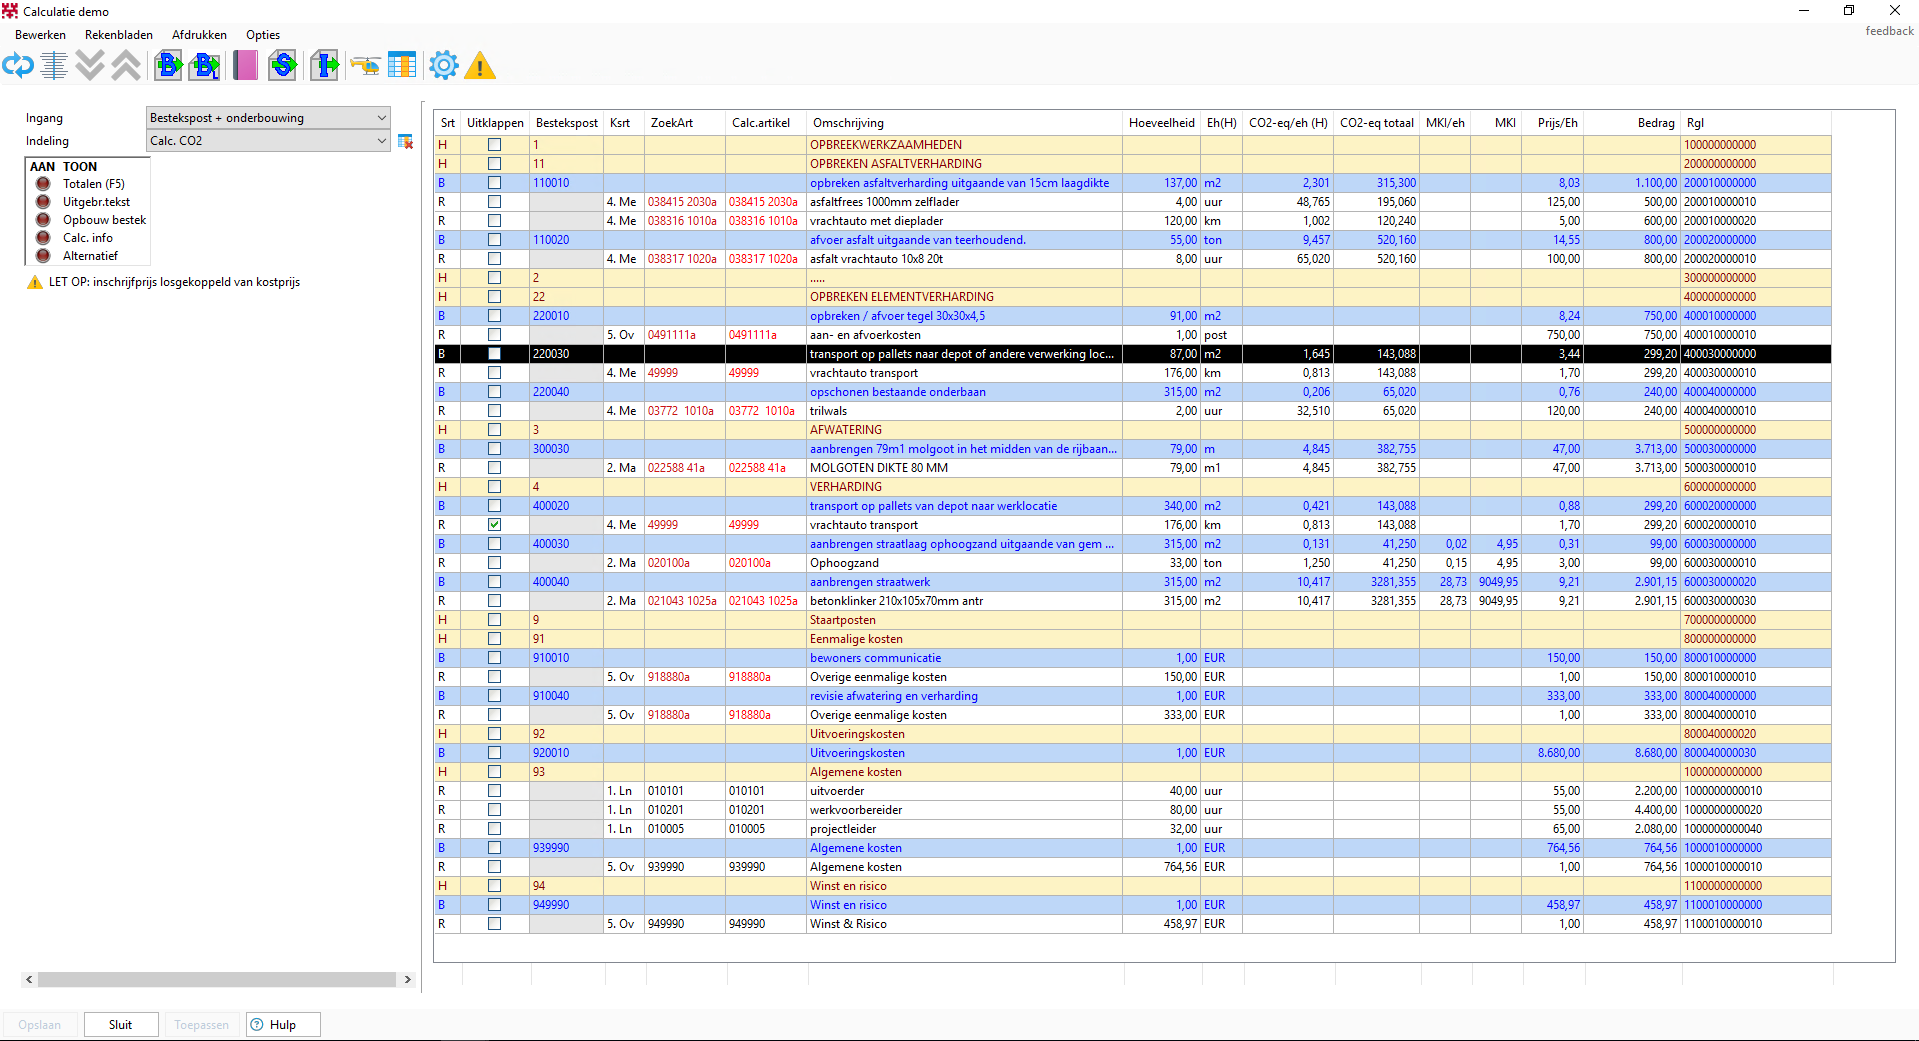Click the CO2-eq totaal column header

(1376, 123)
